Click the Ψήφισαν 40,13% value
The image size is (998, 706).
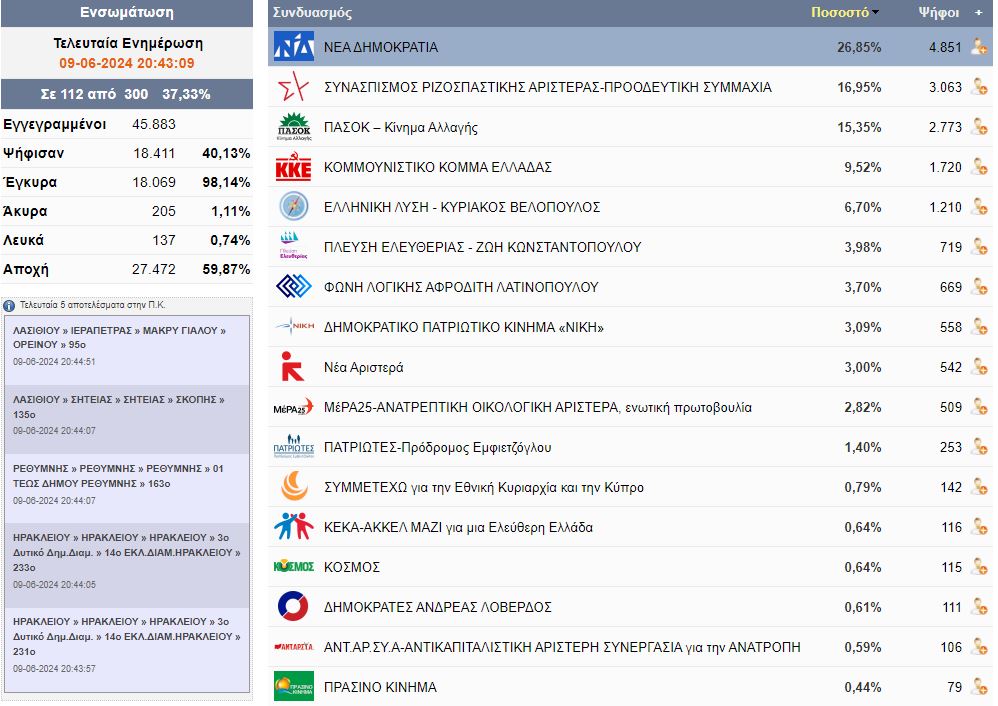pyautogui.click(x=226, y=153)
